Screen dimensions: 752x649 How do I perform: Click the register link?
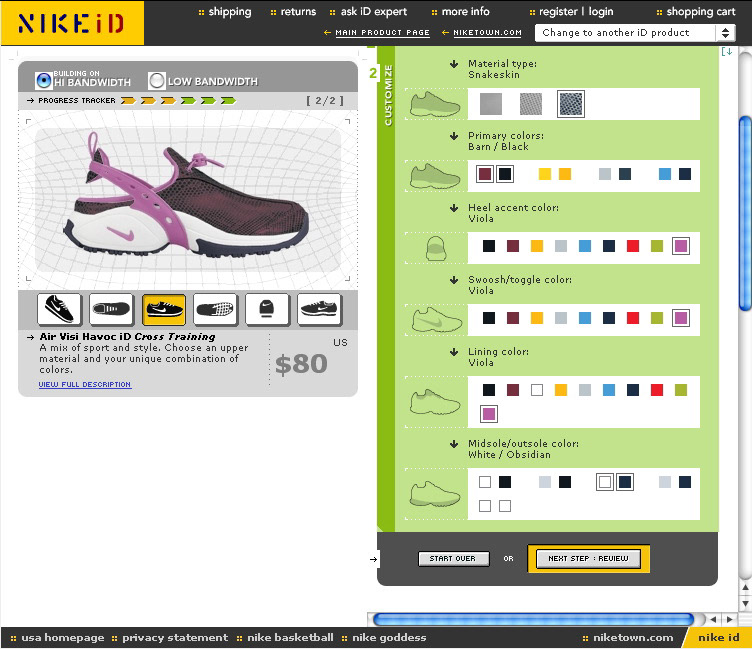pos(558,12)
